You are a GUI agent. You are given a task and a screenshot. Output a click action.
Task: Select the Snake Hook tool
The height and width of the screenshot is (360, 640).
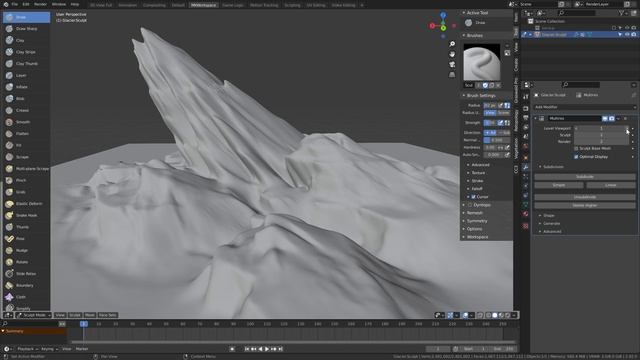[27, 215]
